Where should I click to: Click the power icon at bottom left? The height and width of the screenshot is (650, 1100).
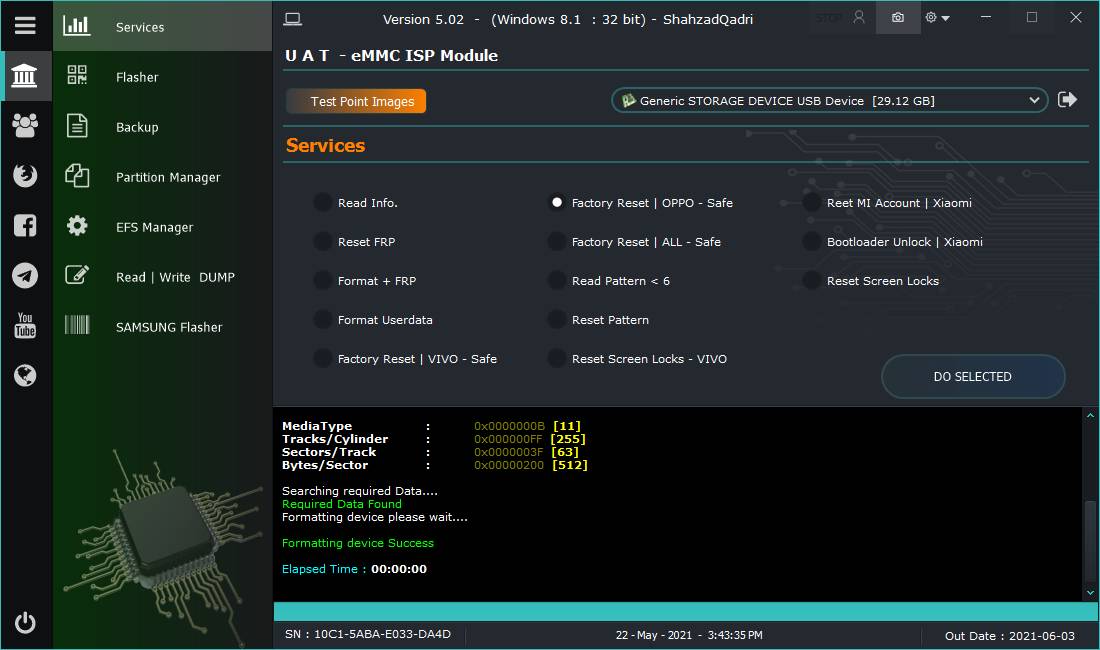25,623
